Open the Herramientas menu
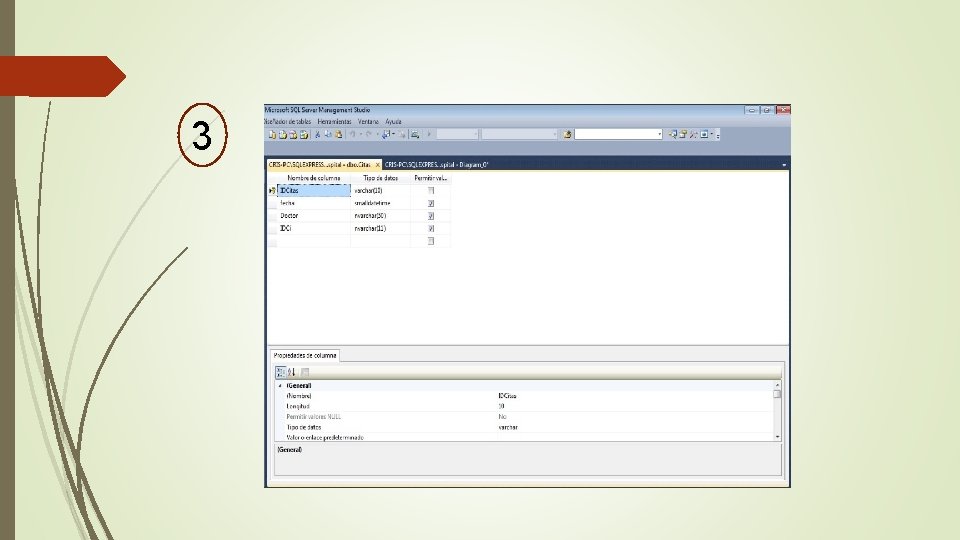Screen dimensions: 960x540 click(334, 122)
